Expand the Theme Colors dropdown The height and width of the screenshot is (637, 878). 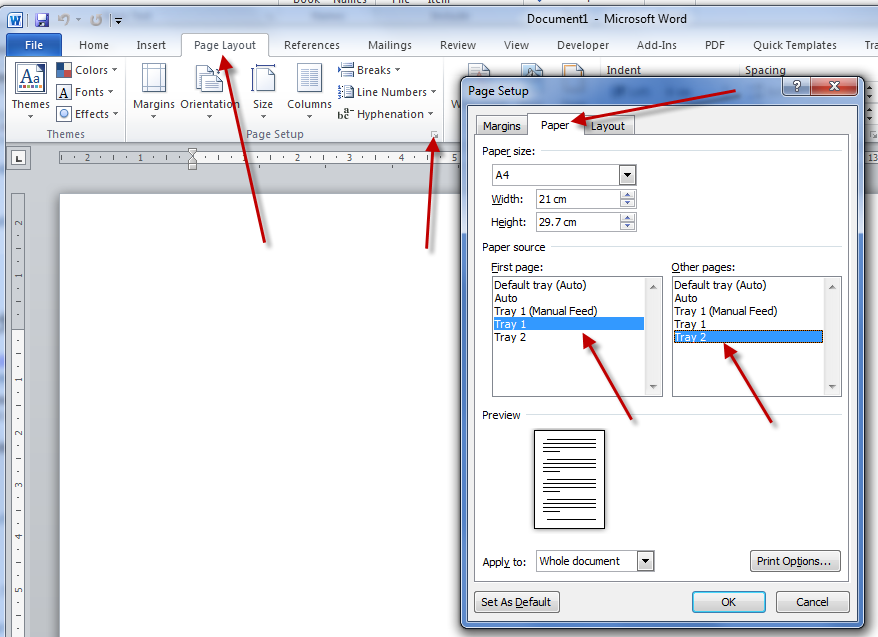[88, 70]
